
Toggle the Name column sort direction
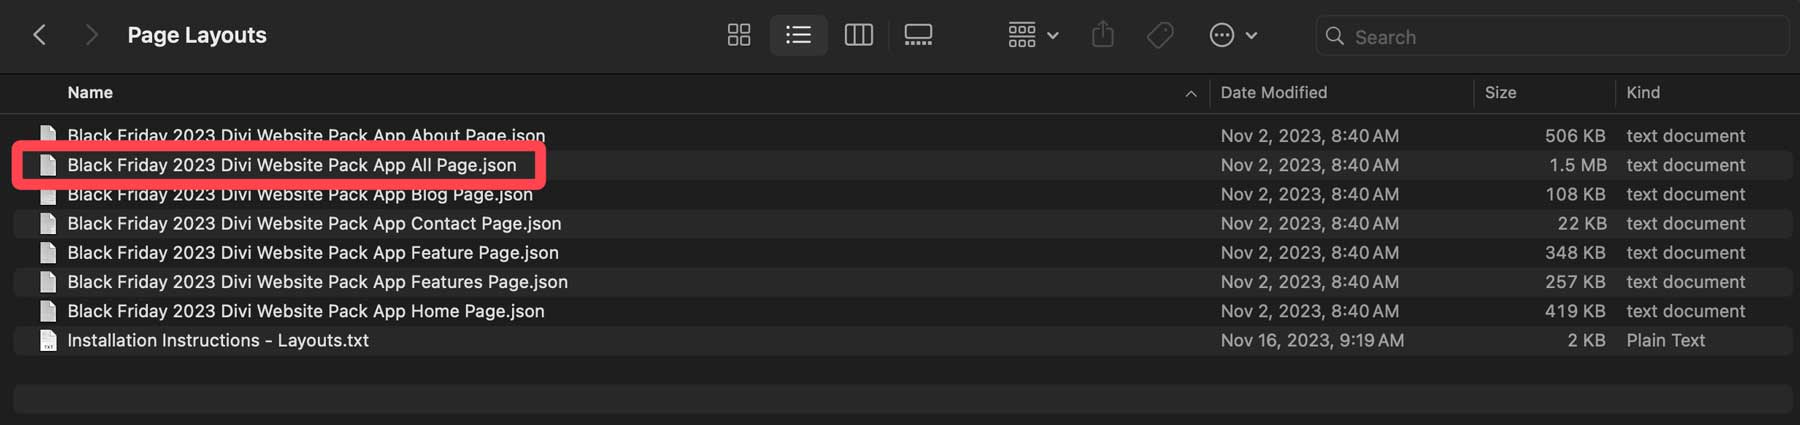pos(1190,93)
